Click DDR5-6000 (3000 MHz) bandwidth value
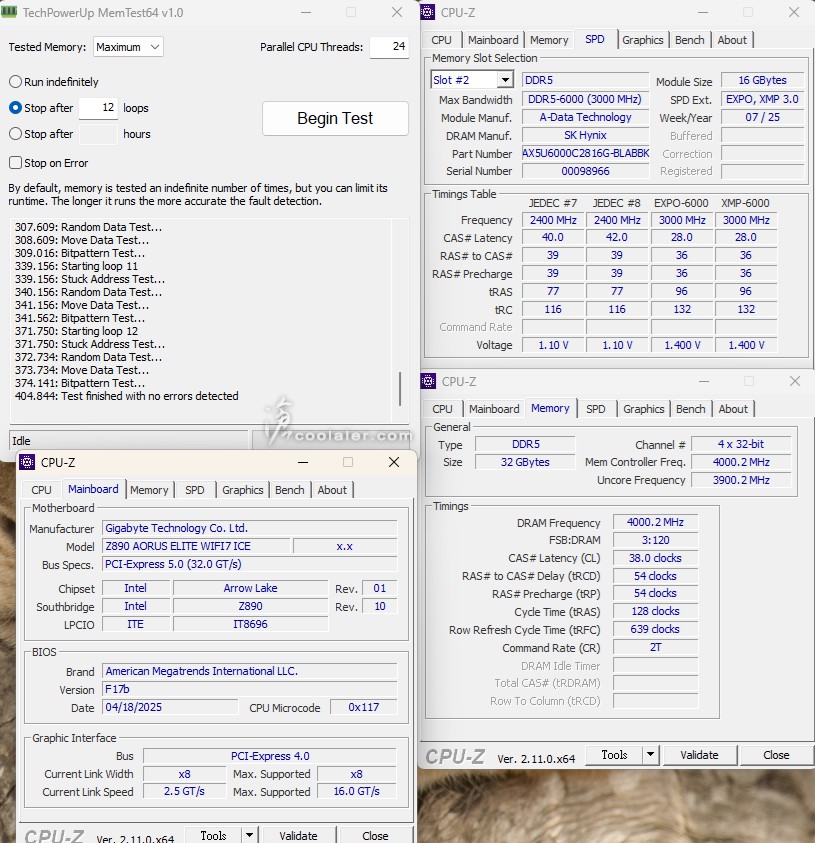This screenshot has width=815, height=843. [x=585, y=99]
